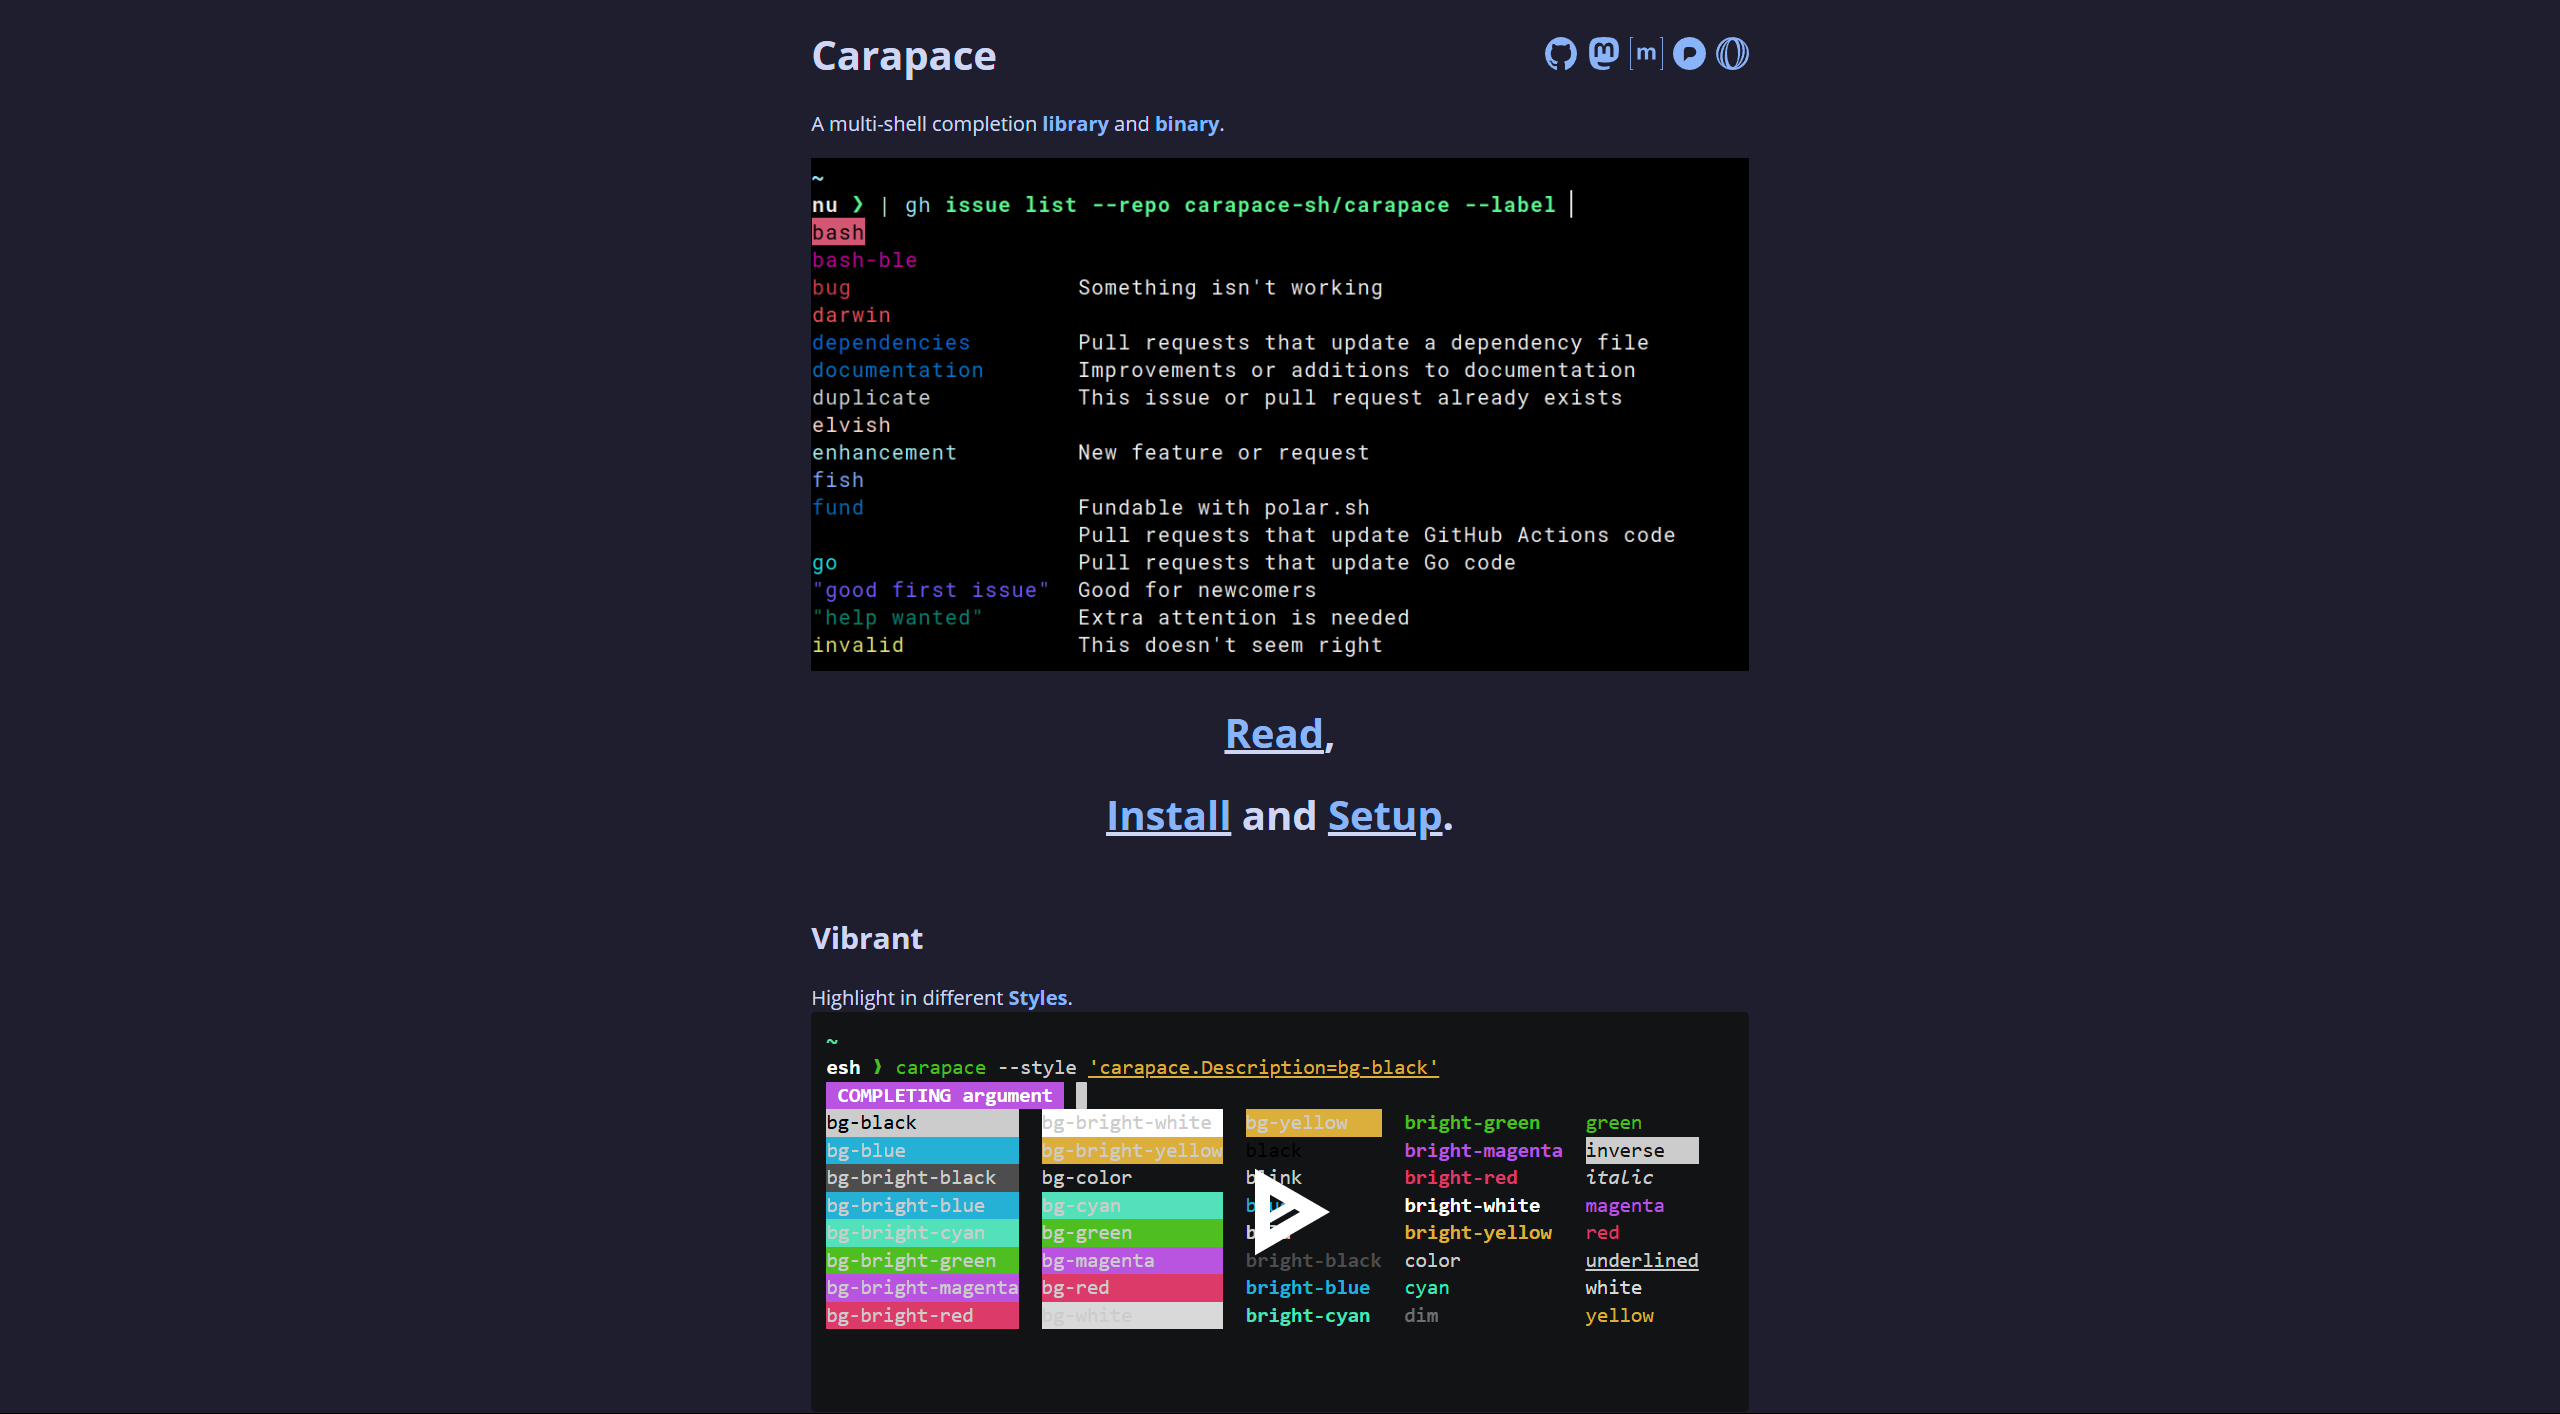The width and height of the screenshot is (2560, 1414).
Task: Click the 'bg-bright-red' style swatch
Action: point(922,1316)
